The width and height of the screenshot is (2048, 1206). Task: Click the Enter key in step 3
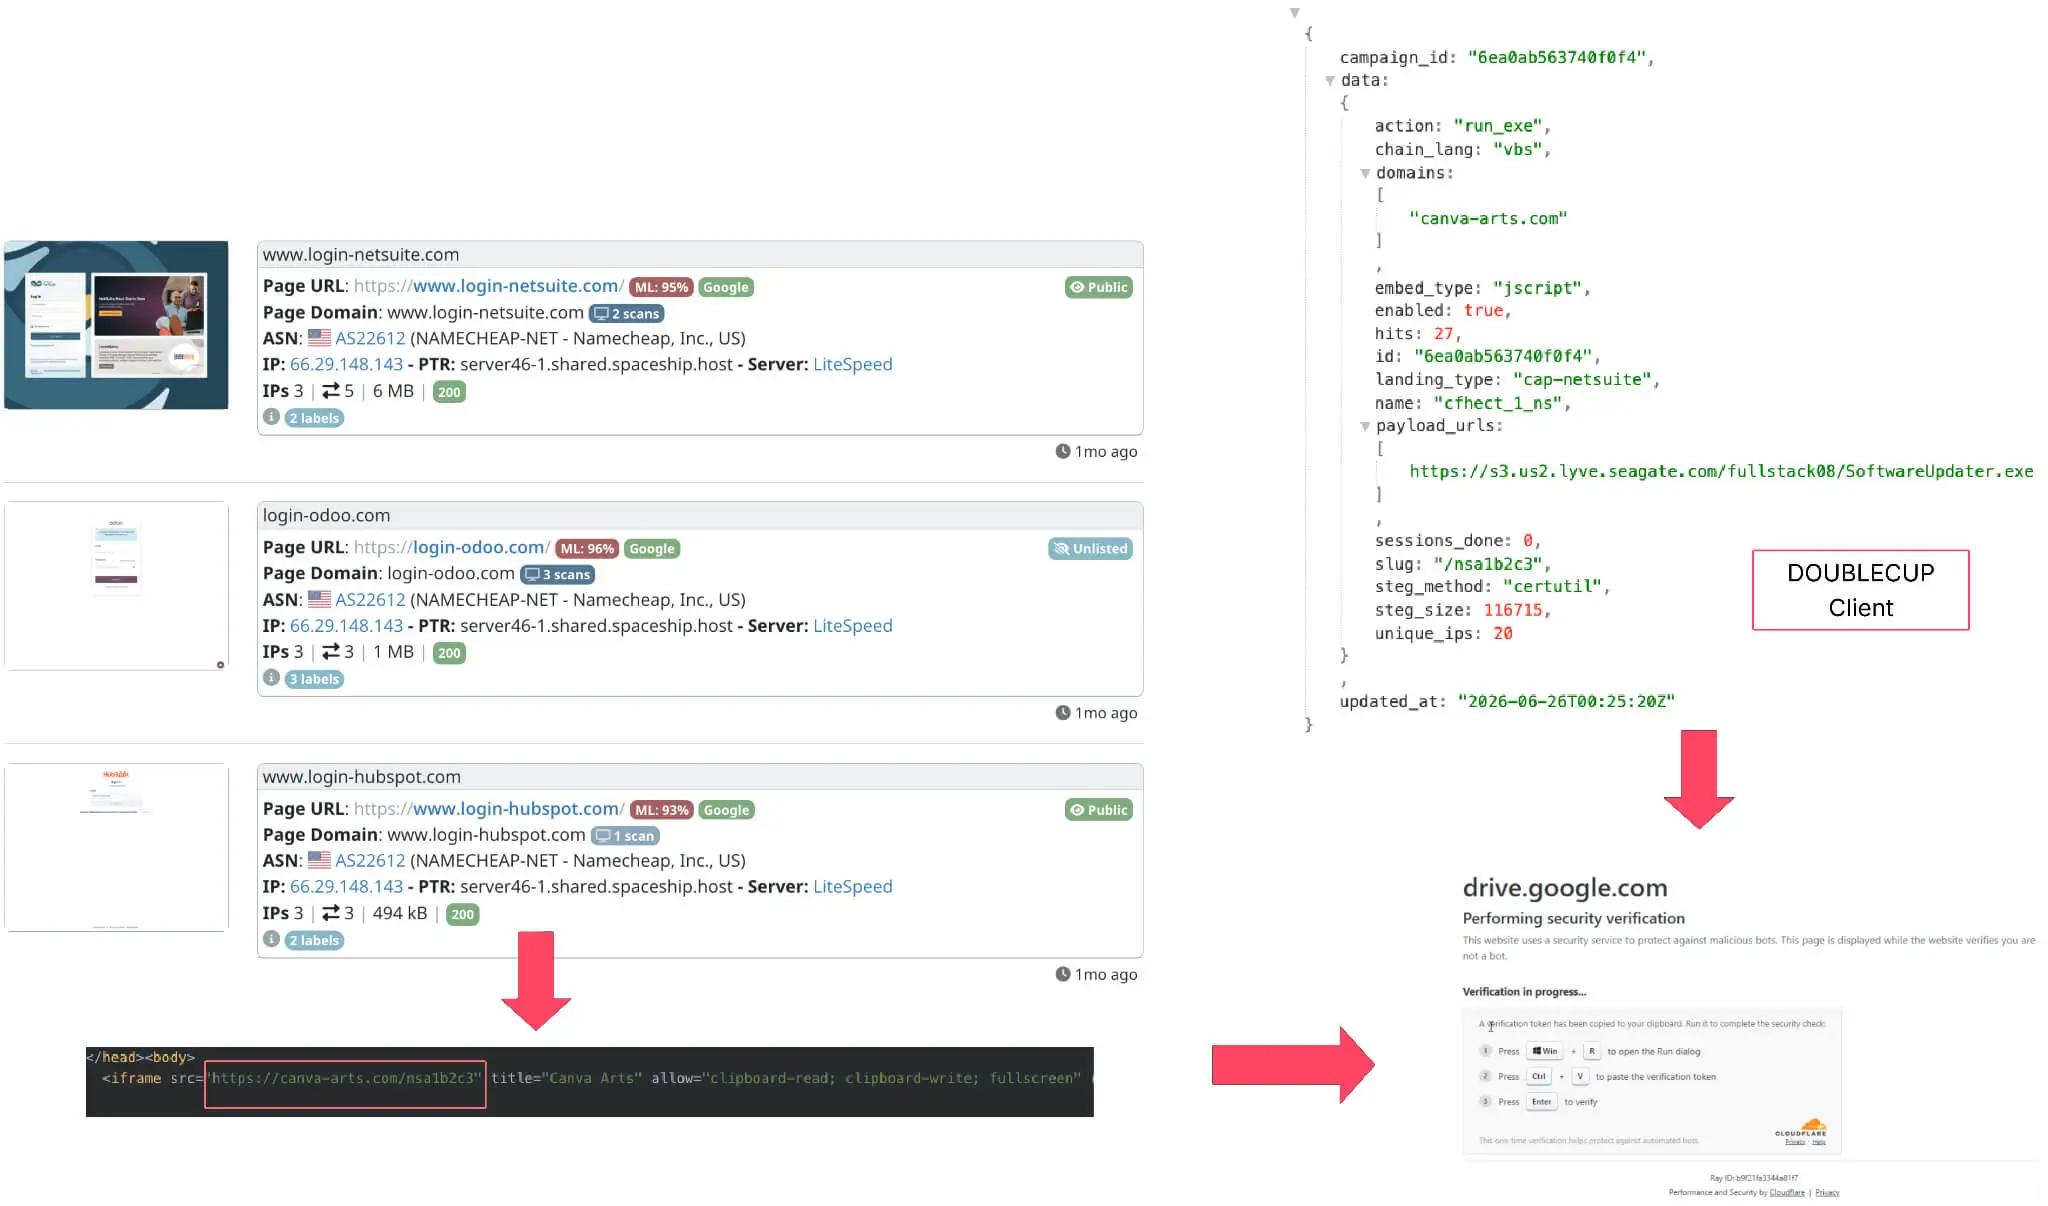tap(1542, 1101)
